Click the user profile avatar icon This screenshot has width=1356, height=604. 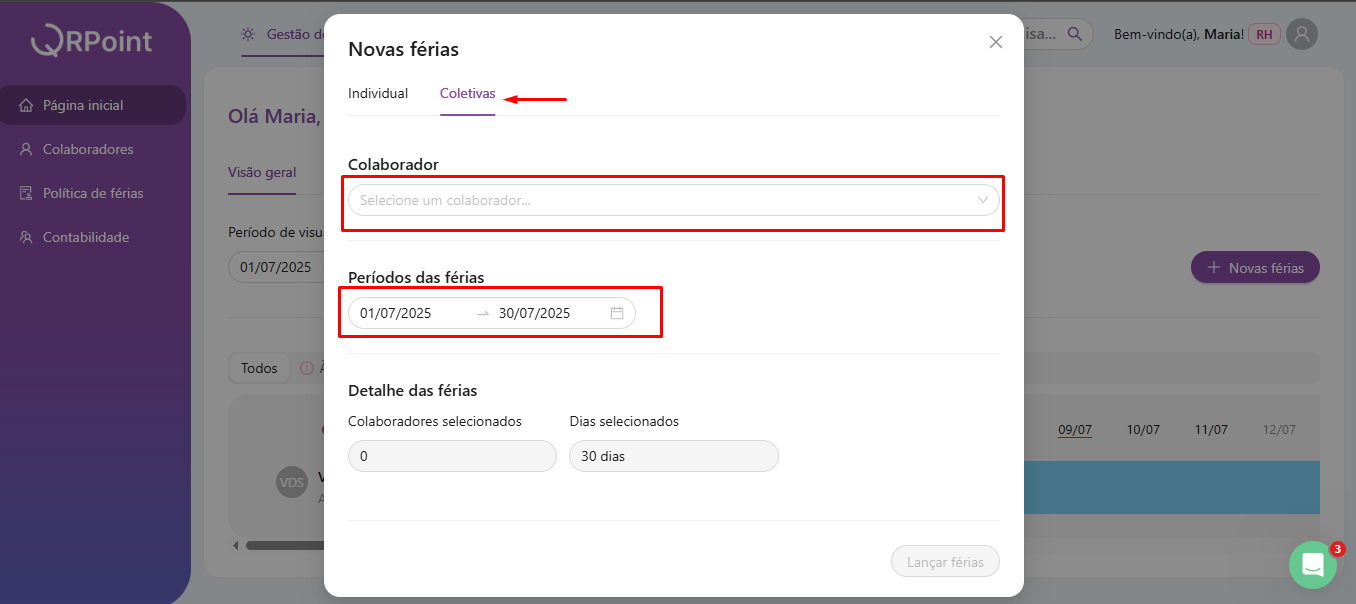coord(1301,35)
